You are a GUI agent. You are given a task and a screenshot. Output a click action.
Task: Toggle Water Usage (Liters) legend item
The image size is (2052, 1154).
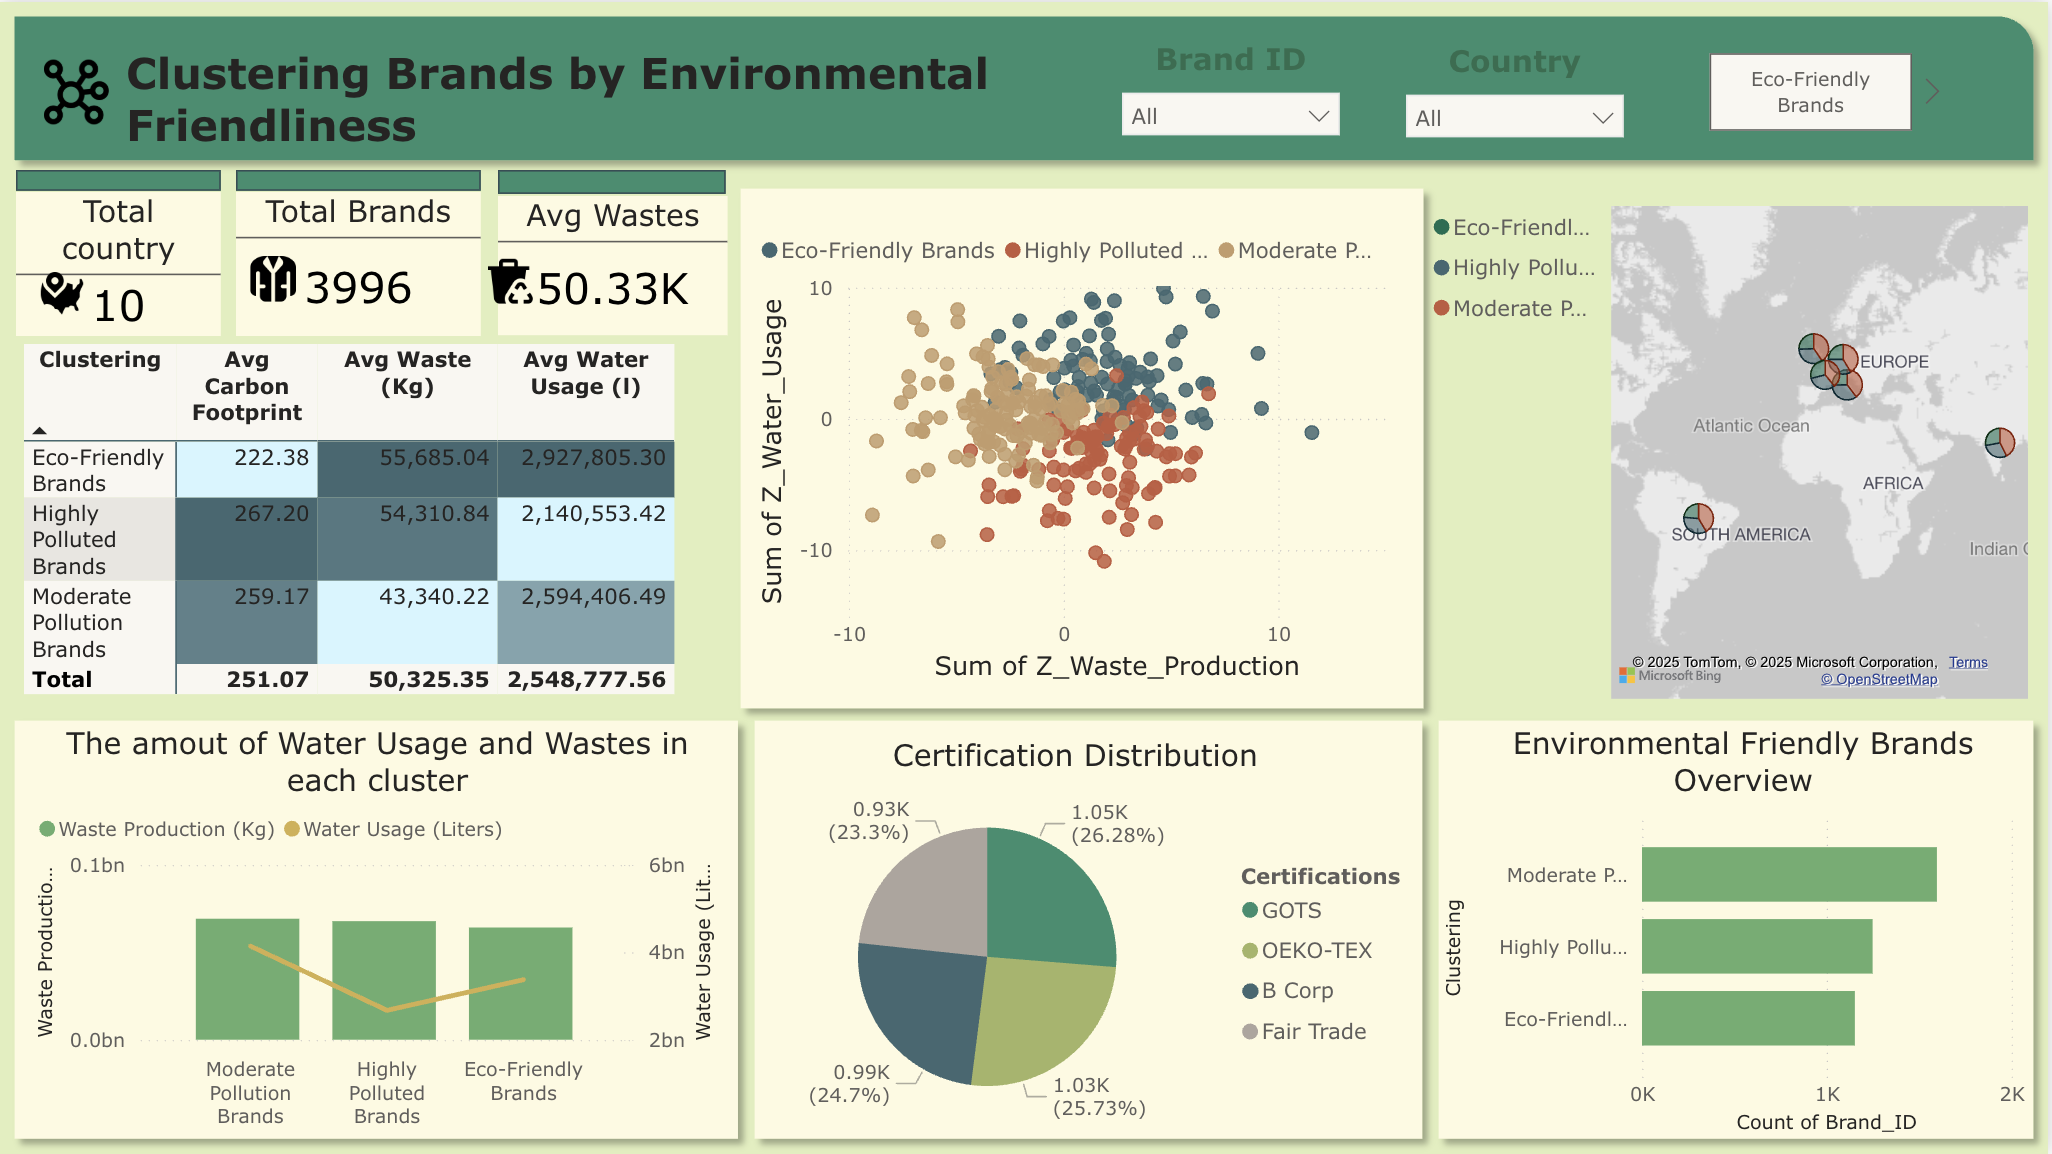click(x=401, y=829)
